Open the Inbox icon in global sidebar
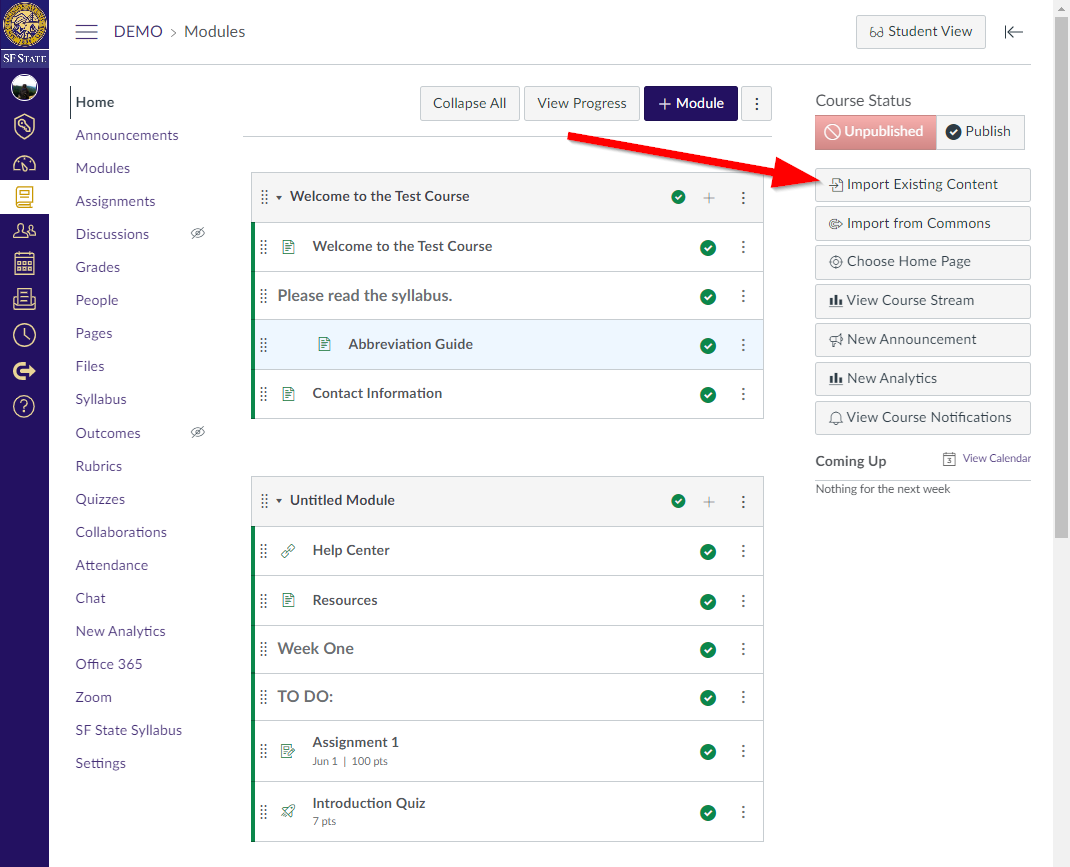The height and width of the screenshot is (867, 1070). [24, 298]
